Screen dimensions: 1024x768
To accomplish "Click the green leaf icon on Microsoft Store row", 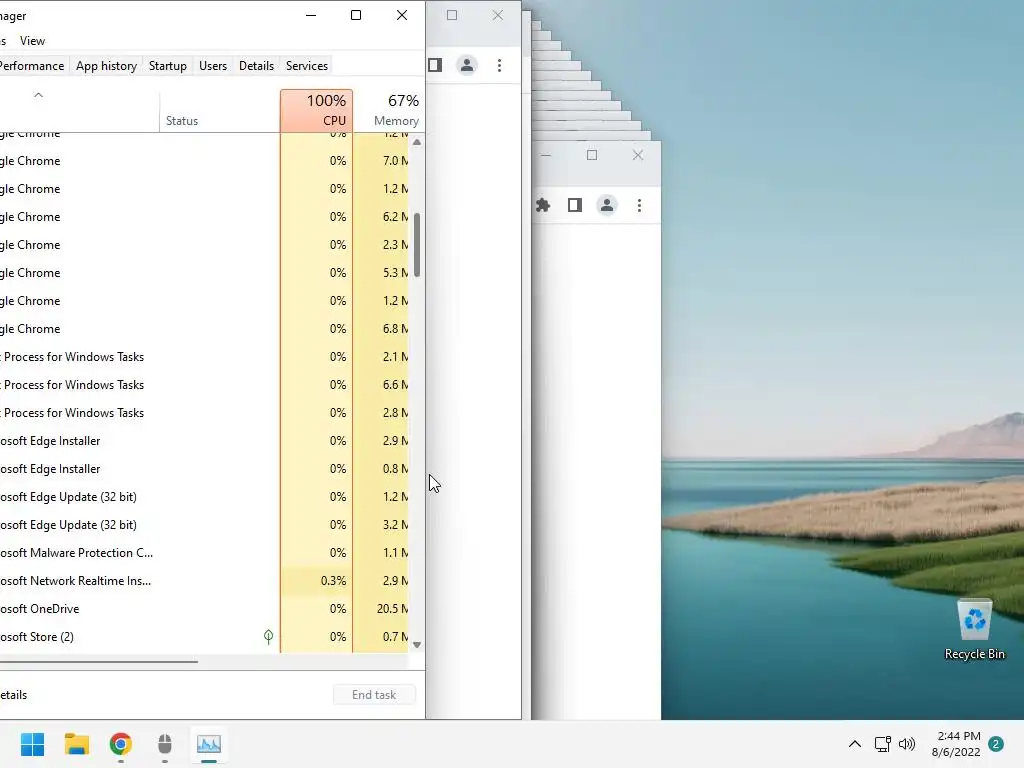I will (268, 637).
